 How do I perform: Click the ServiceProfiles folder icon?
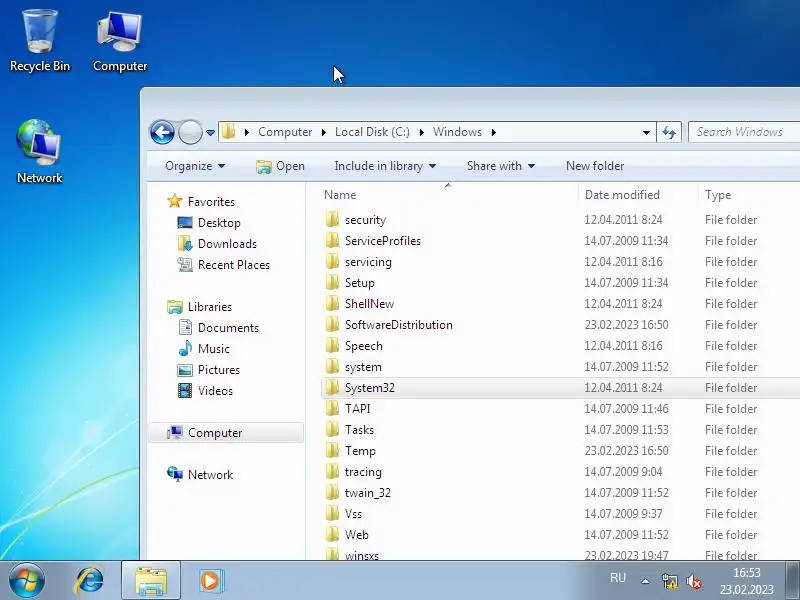click(332, 240)
